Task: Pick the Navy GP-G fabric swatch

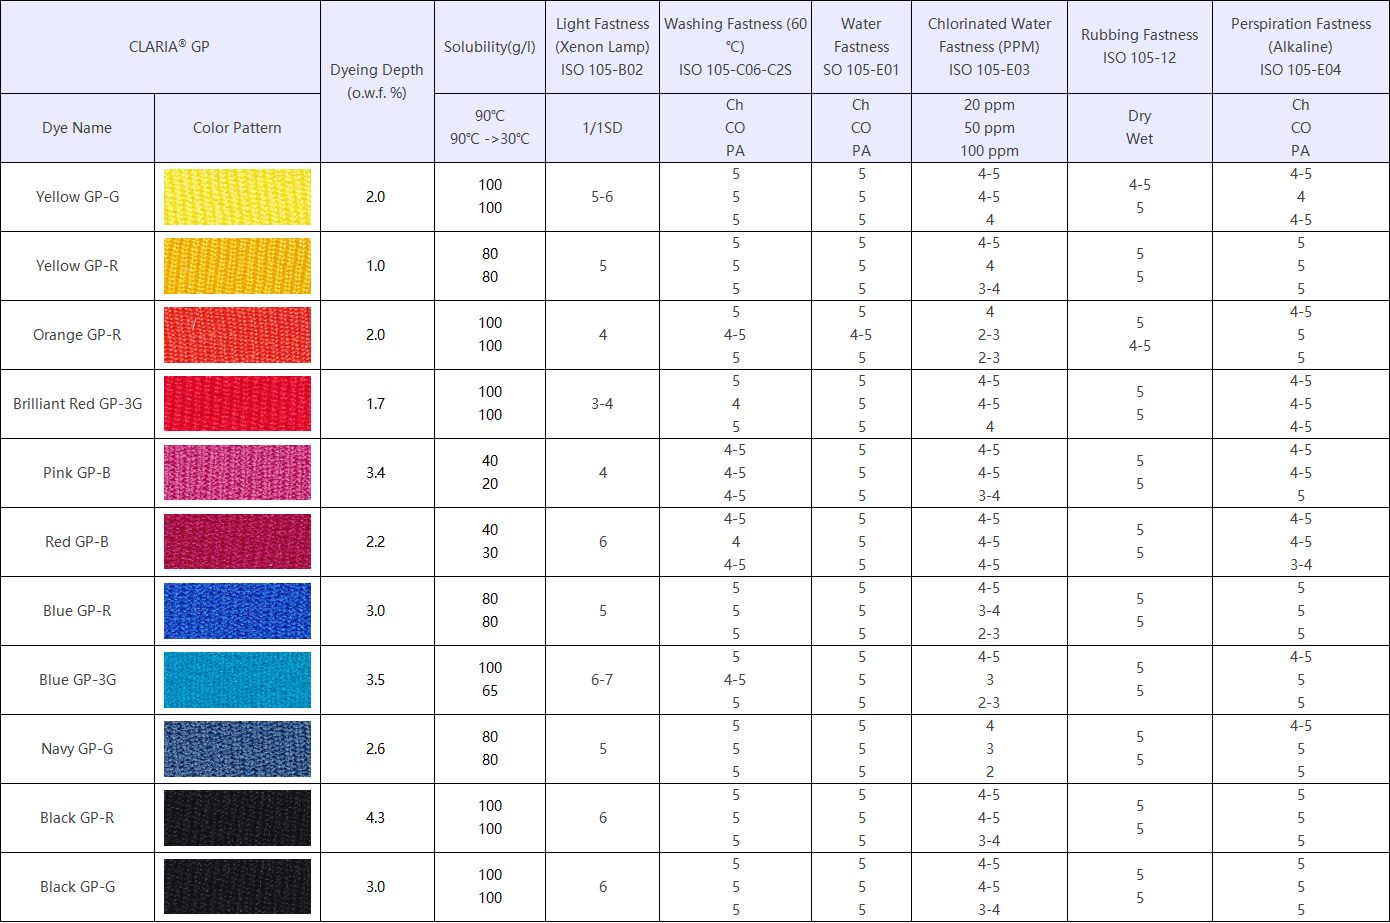Action: point(237,749)
